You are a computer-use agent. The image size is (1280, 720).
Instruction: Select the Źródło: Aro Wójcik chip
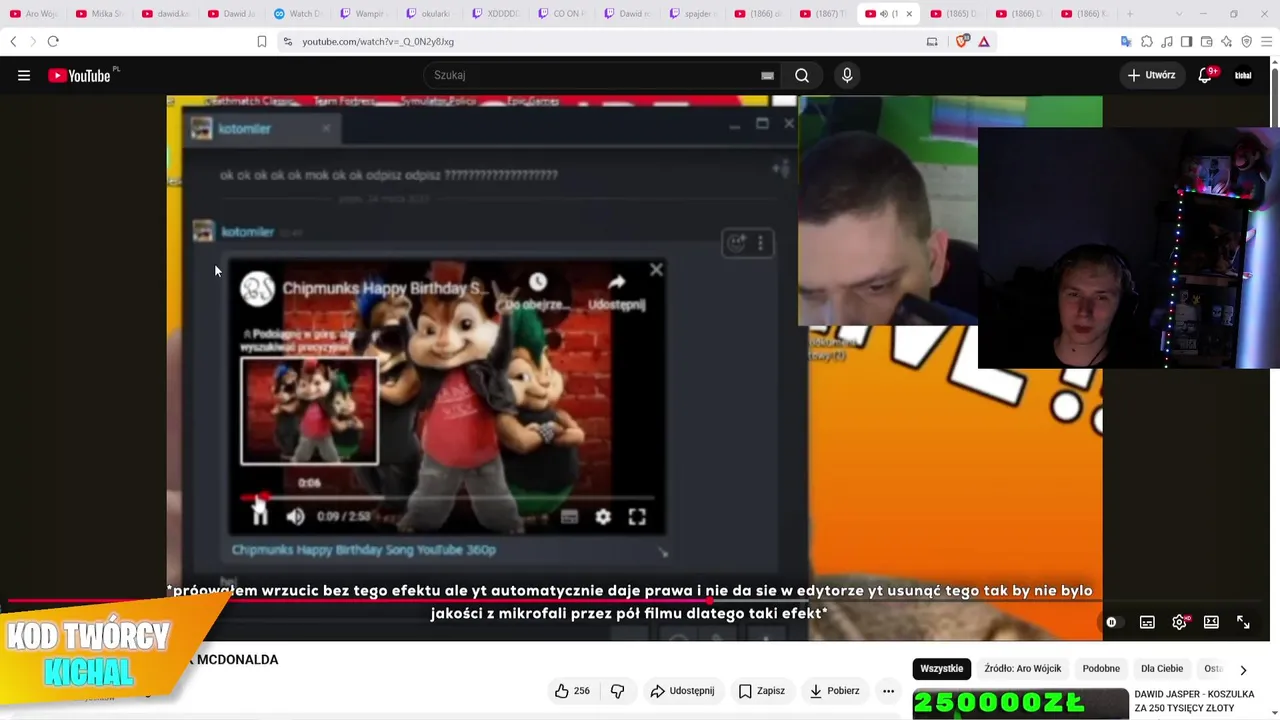click(x=1023, y=669)
